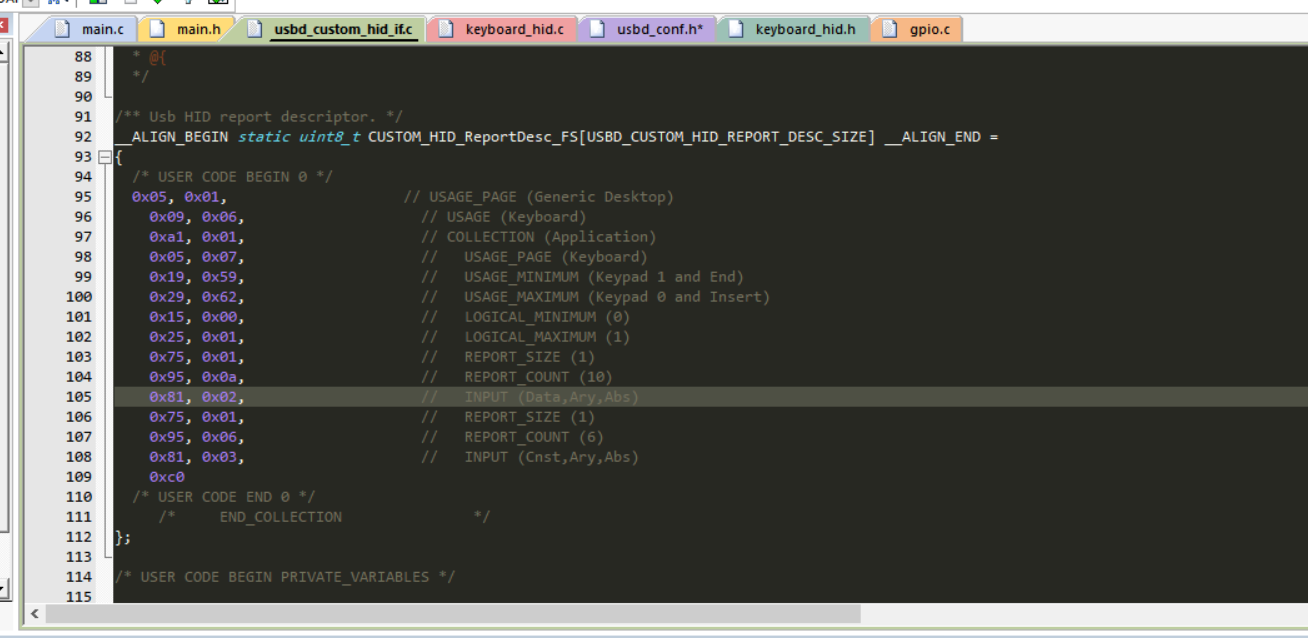The image size is (1308, 638).
Task: Click line number 112 in the gutter
Action: pyautogui.click(x=78, y=537)
